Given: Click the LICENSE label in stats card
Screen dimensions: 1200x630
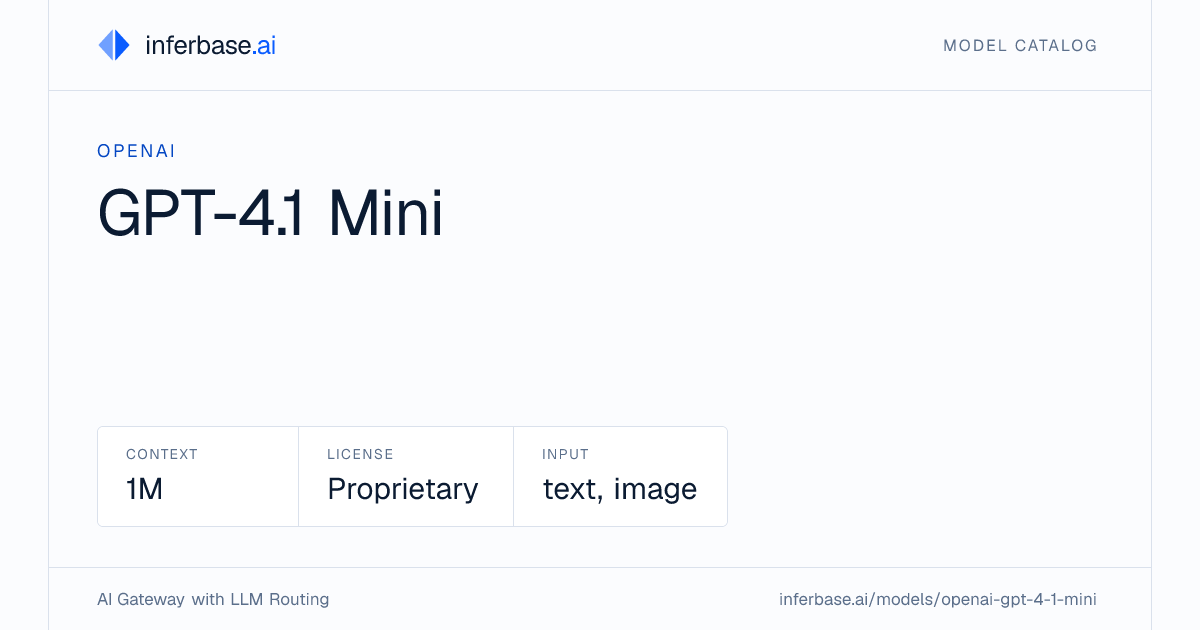Looking at the screenshot, I should pos(360,454).
